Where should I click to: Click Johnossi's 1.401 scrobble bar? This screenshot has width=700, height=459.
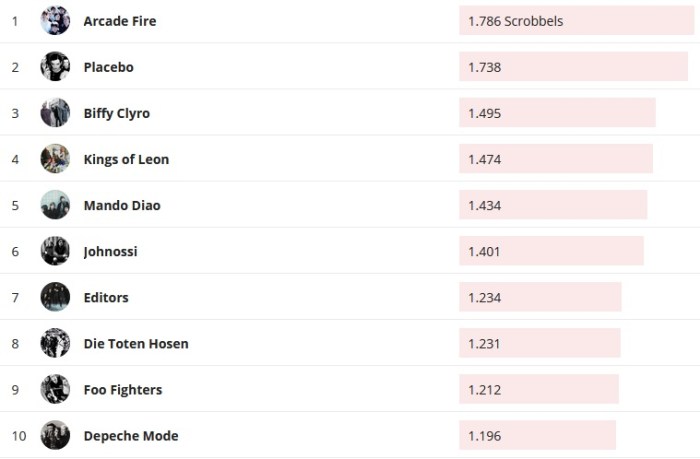[551, 251]
